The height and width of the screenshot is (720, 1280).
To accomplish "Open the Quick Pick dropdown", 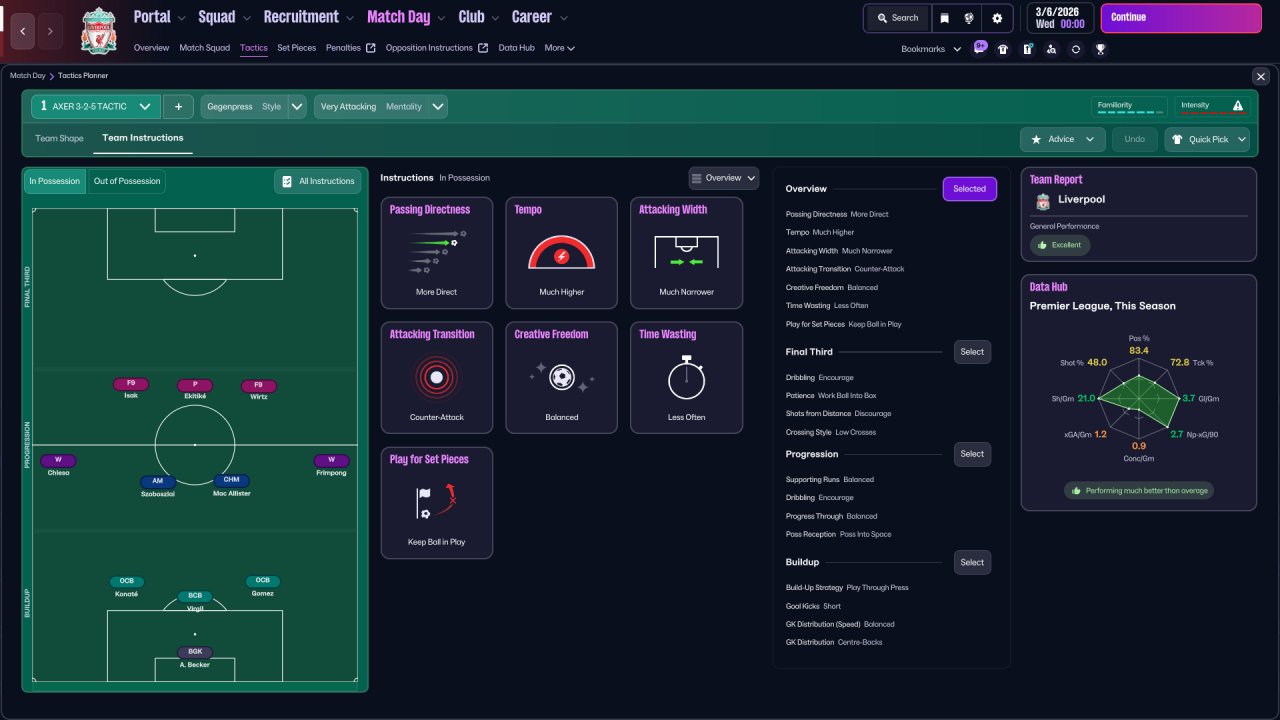I will [1207, 140].
